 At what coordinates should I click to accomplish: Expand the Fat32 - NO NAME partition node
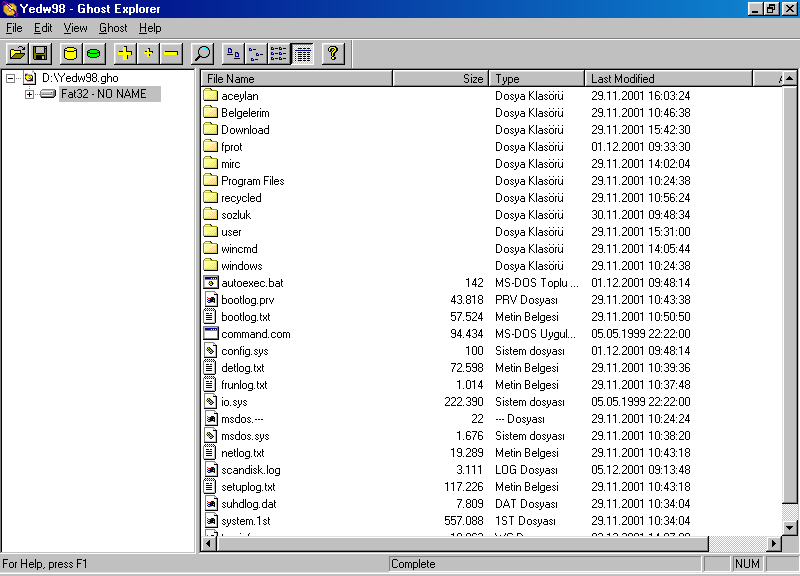[x=30, y=94]
